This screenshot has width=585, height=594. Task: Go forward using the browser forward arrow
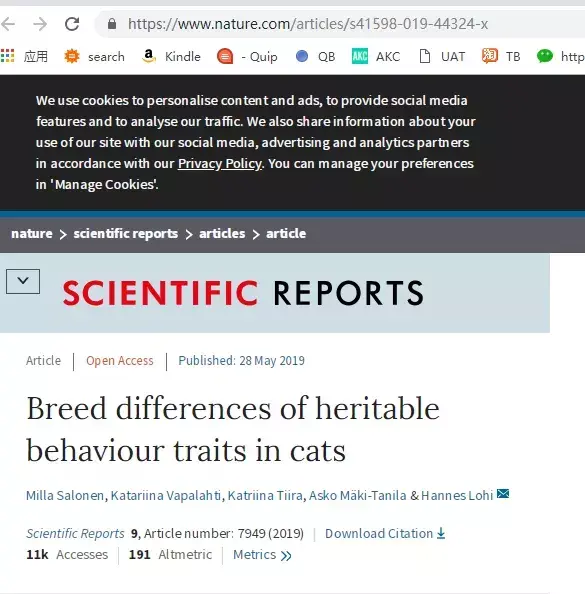(x=40, y=24)
